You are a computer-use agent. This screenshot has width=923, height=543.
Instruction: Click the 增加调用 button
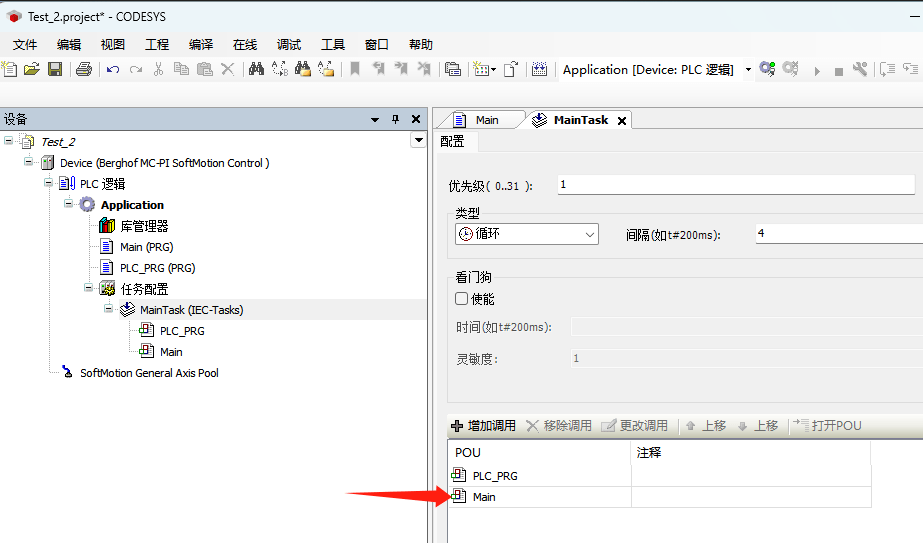click(x=483, y=426)
